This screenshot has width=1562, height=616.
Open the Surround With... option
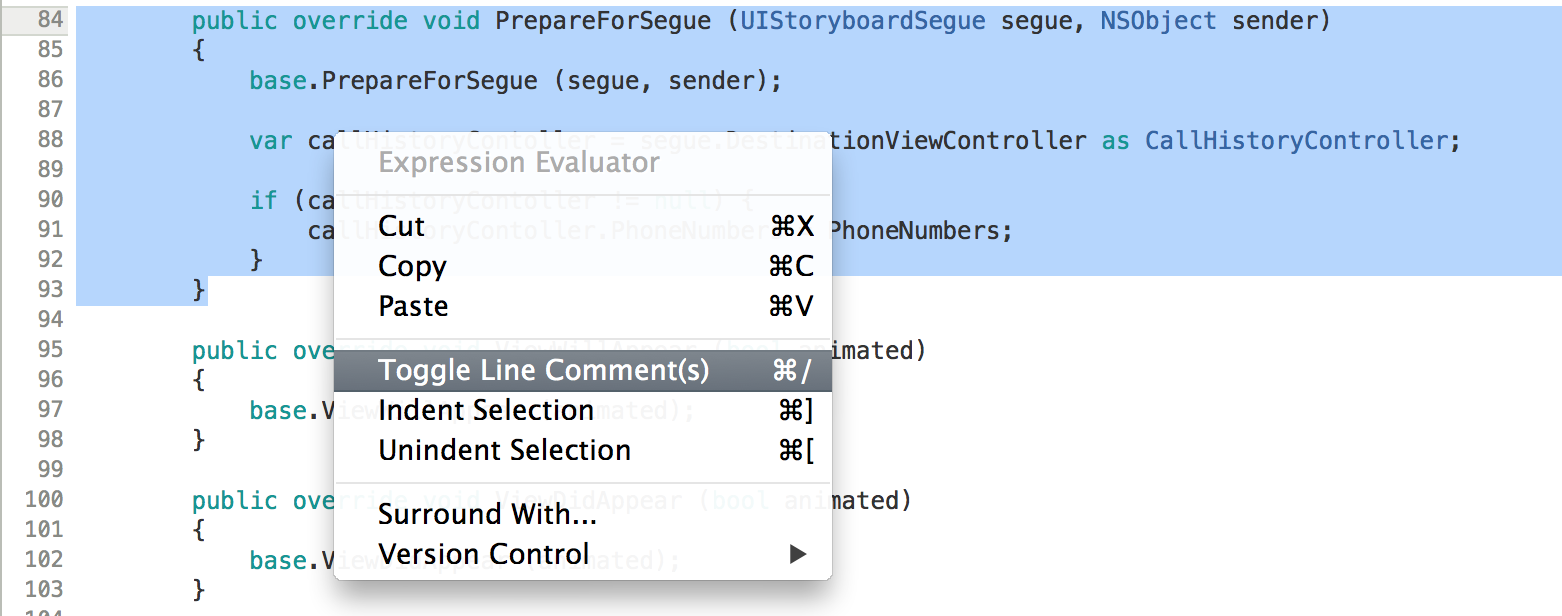tap(487, 515)
